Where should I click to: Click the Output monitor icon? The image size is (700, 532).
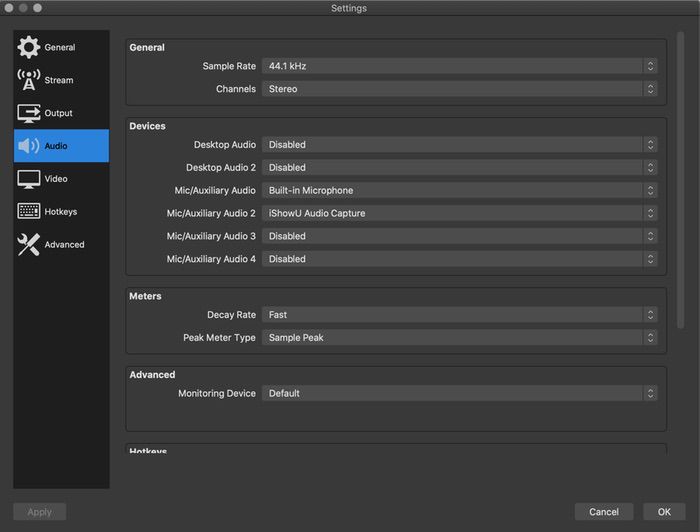pos(29,113)
